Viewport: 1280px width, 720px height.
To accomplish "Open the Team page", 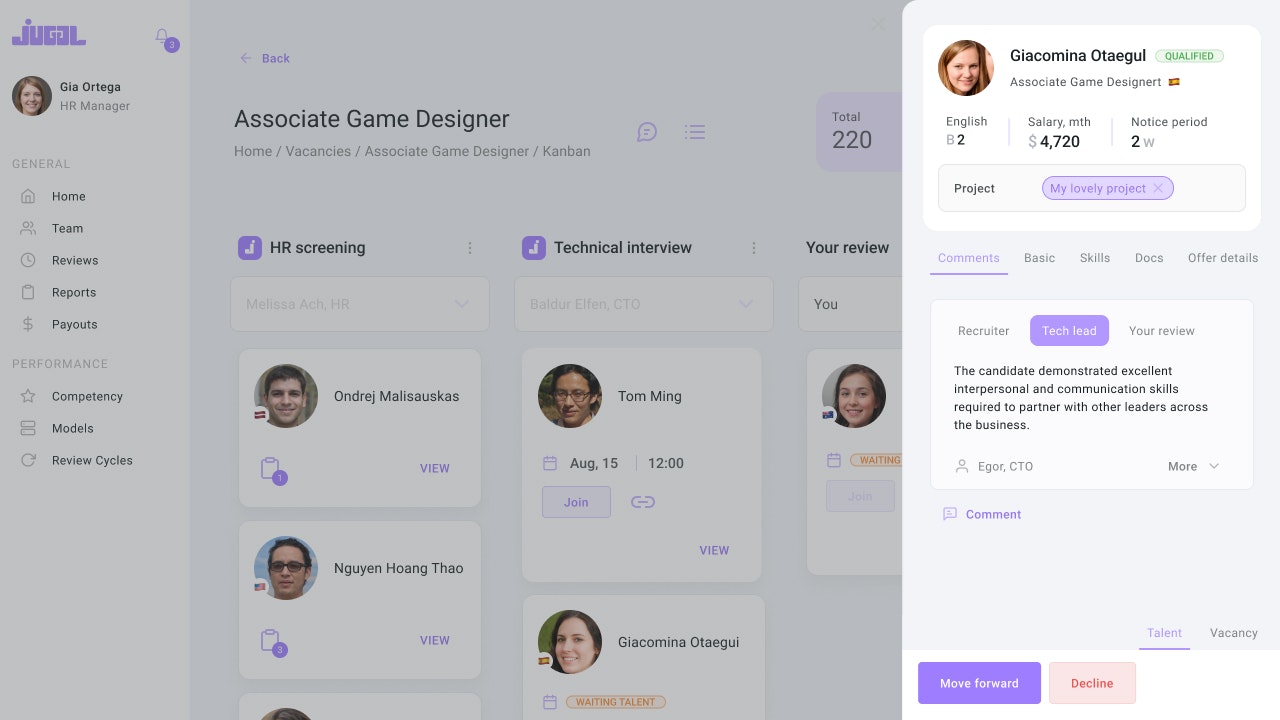I will pyautogui.click(x=67, y=228).
